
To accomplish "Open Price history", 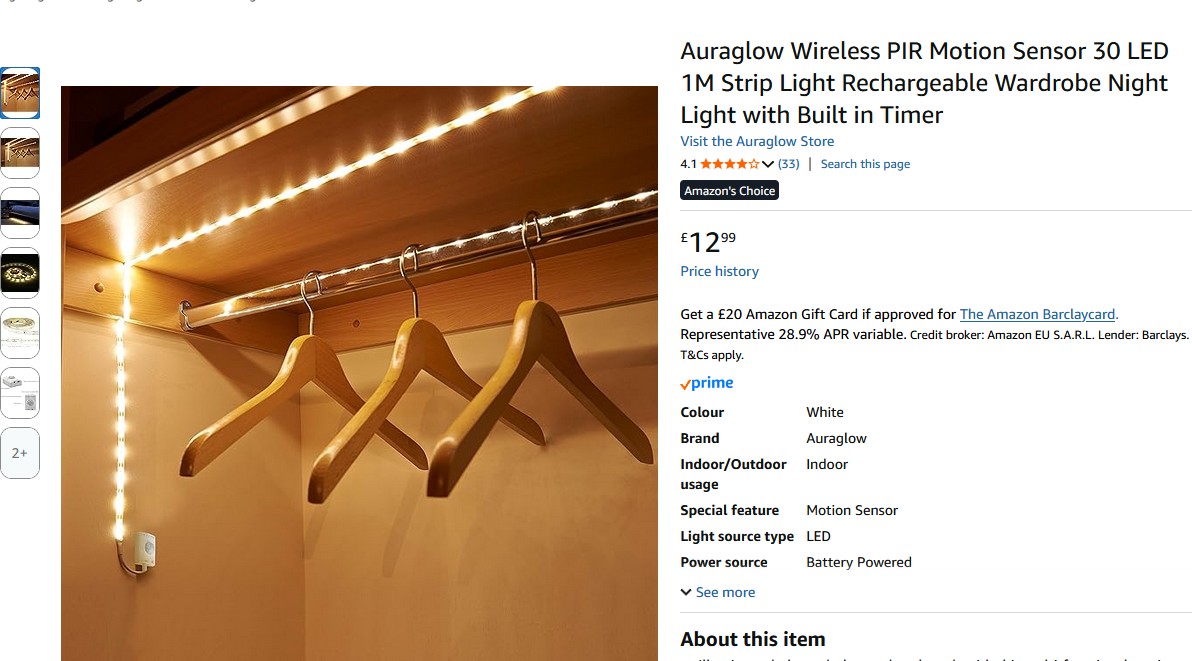I will (719, 271).
